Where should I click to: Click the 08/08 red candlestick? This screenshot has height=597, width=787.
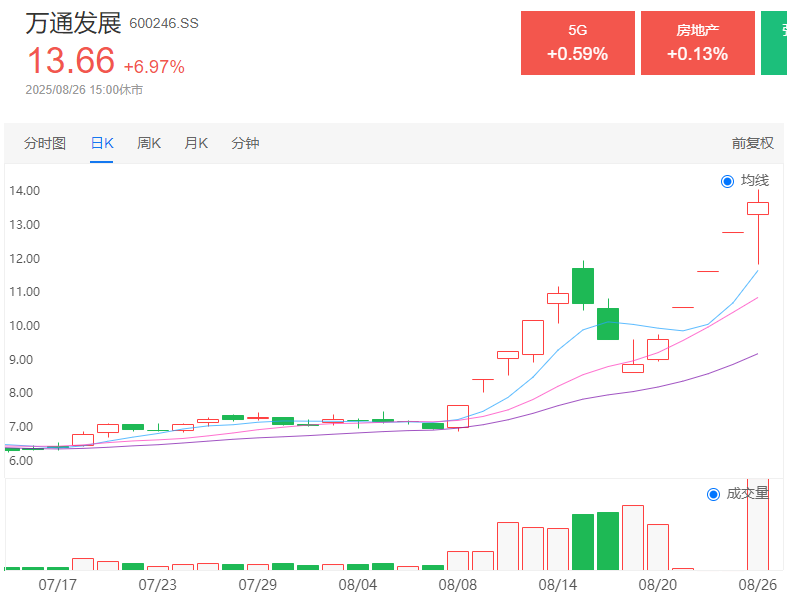[458, 417]
